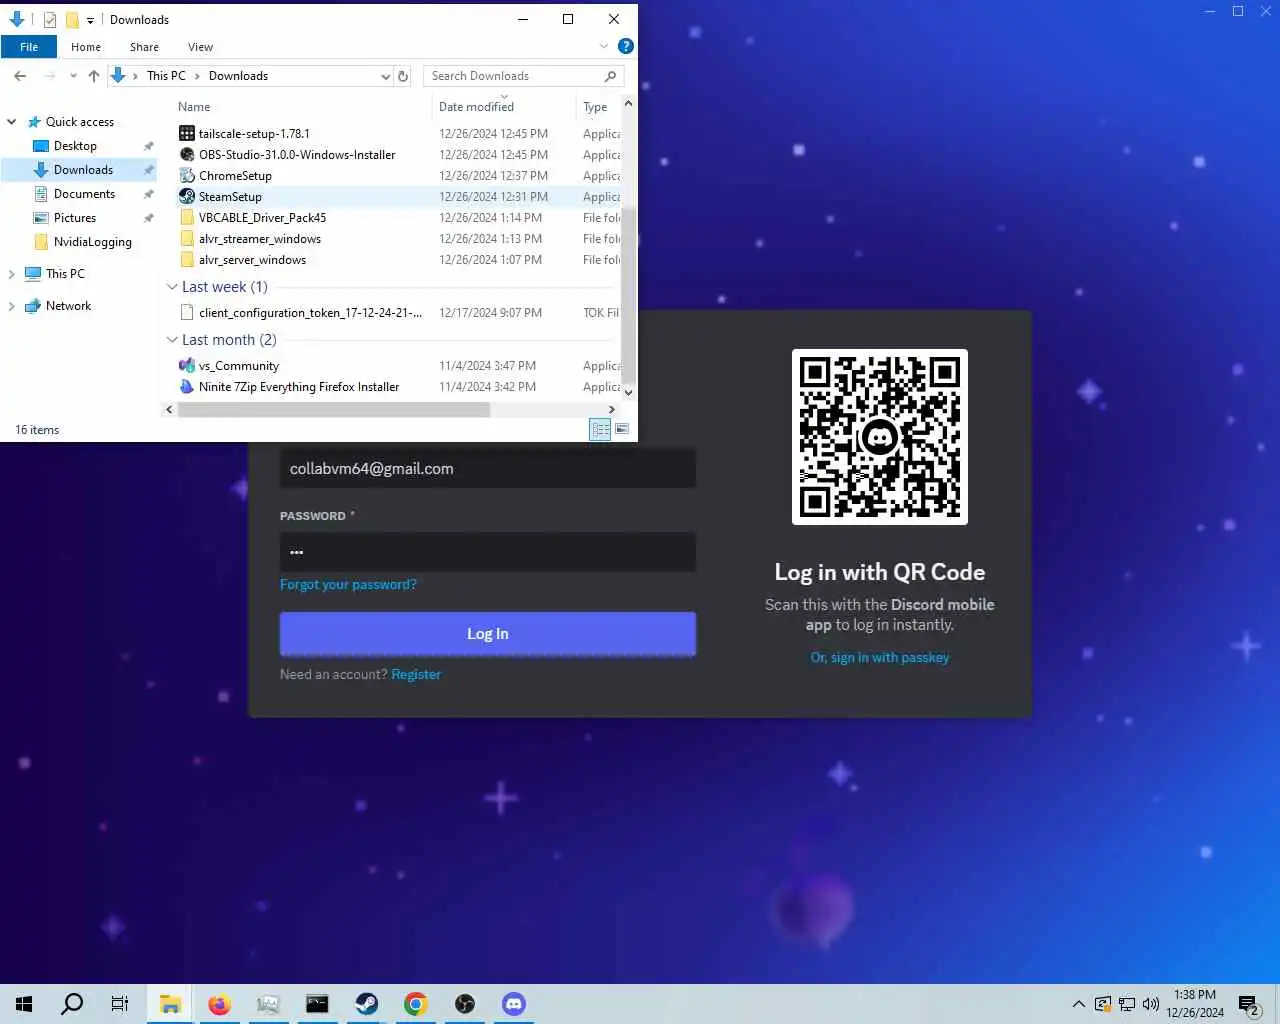The image size is (1280, 1024).
Task: Open OBS Studio taskbar icon
Action: 465,1004
